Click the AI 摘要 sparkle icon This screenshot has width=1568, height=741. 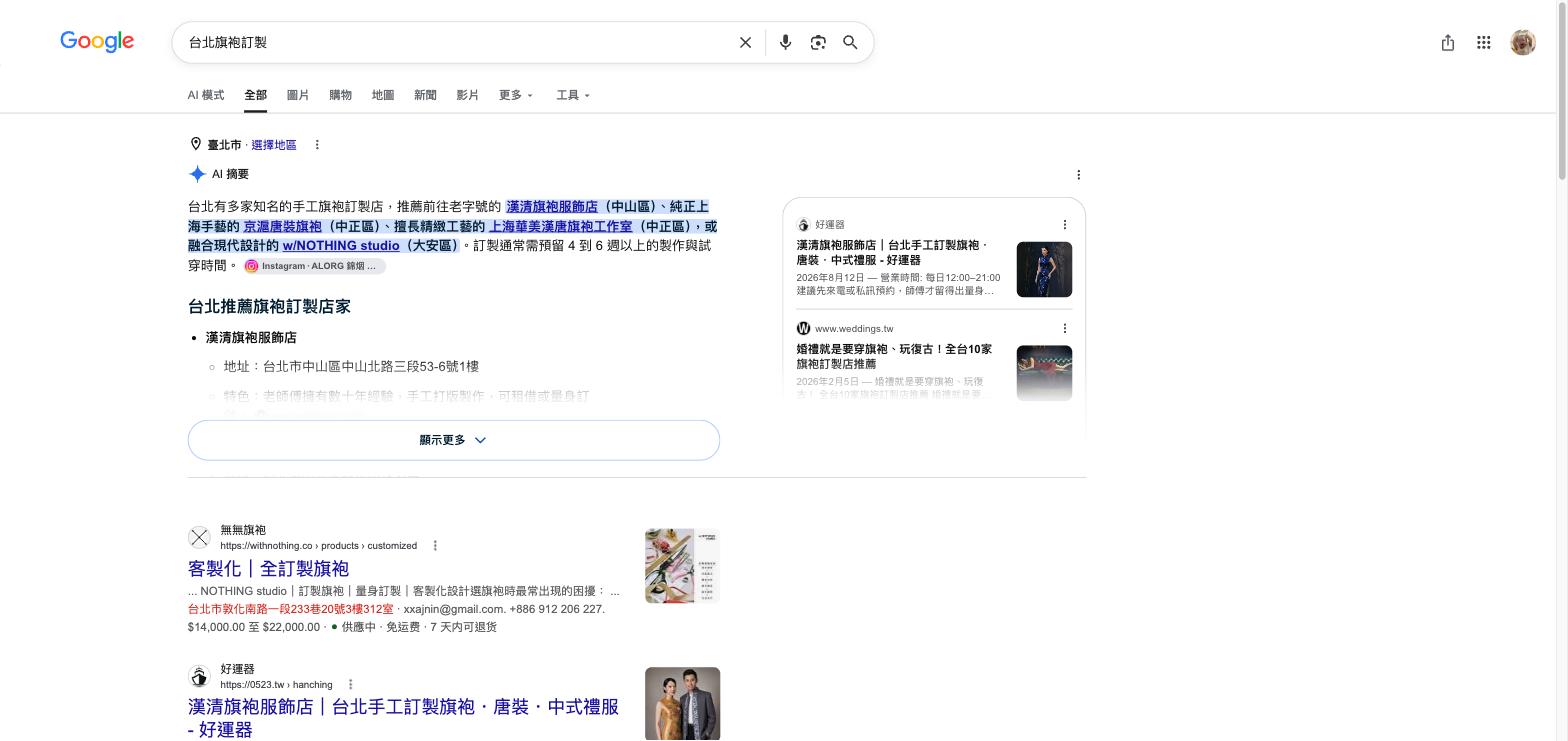click(x=197, y=174)
